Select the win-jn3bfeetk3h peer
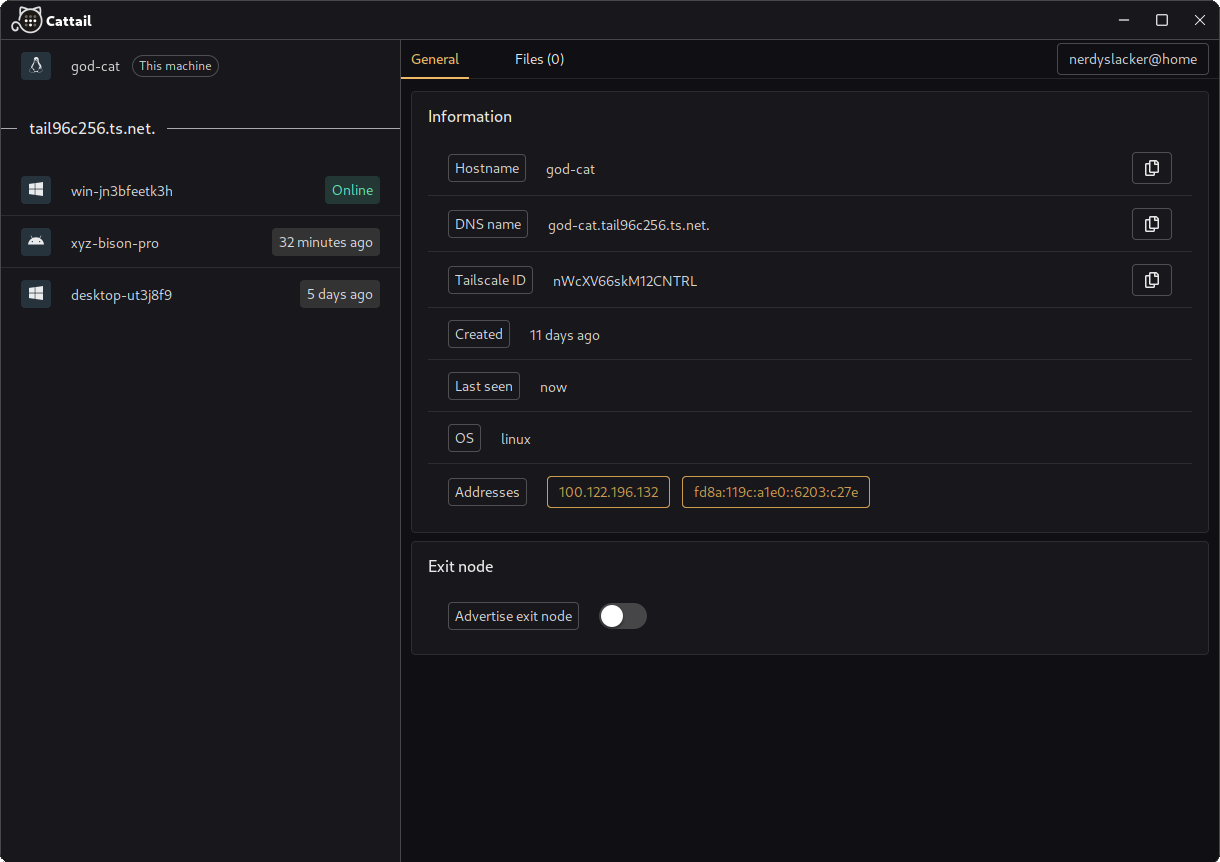Viewport: 1220px width, 862px height. tap(200, 190)
